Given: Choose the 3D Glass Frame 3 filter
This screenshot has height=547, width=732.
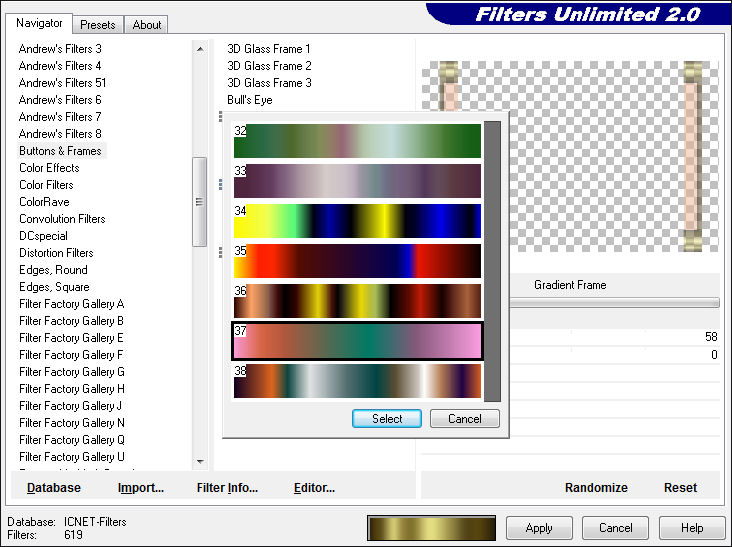Looking at the screenshot, I should click(x=269, y=83).
